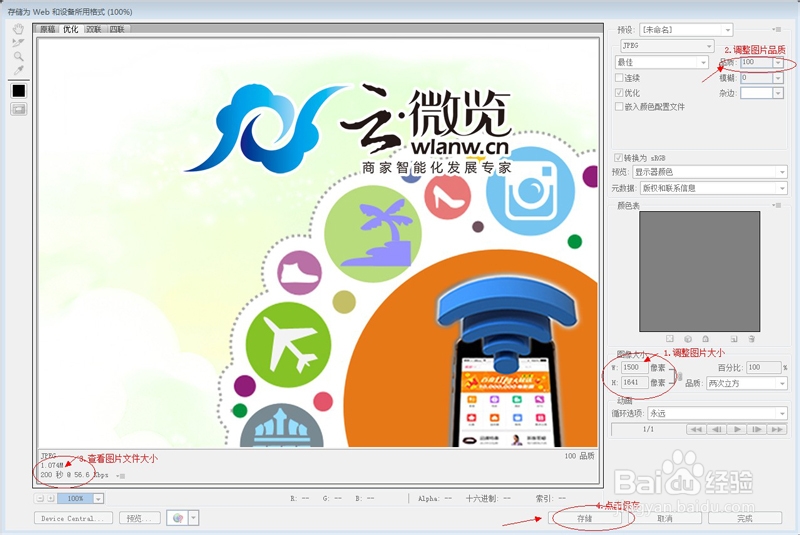Toggle the 转换为 sRGB checkbox
Viewport: 800px width, 535px height.
click(x=618, y=158)
